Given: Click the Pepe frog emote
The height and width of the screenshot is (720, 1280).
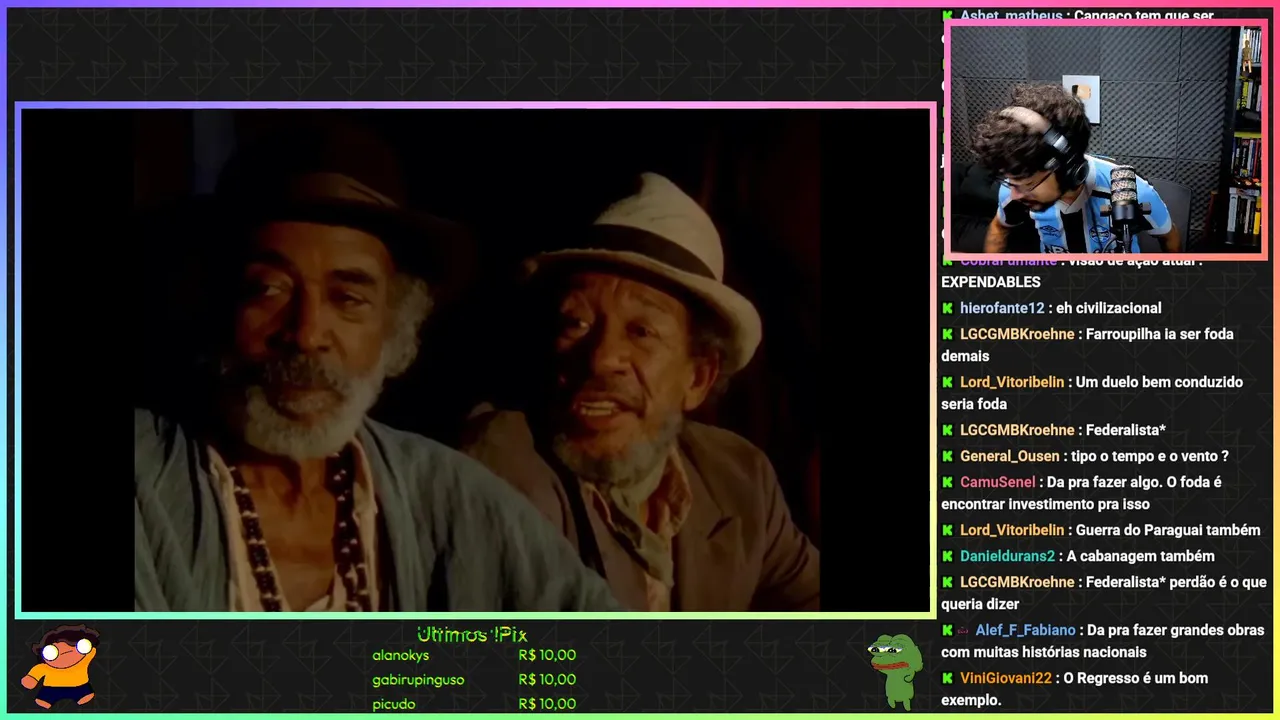Looking at the screenshot, I should coord(895,670).
